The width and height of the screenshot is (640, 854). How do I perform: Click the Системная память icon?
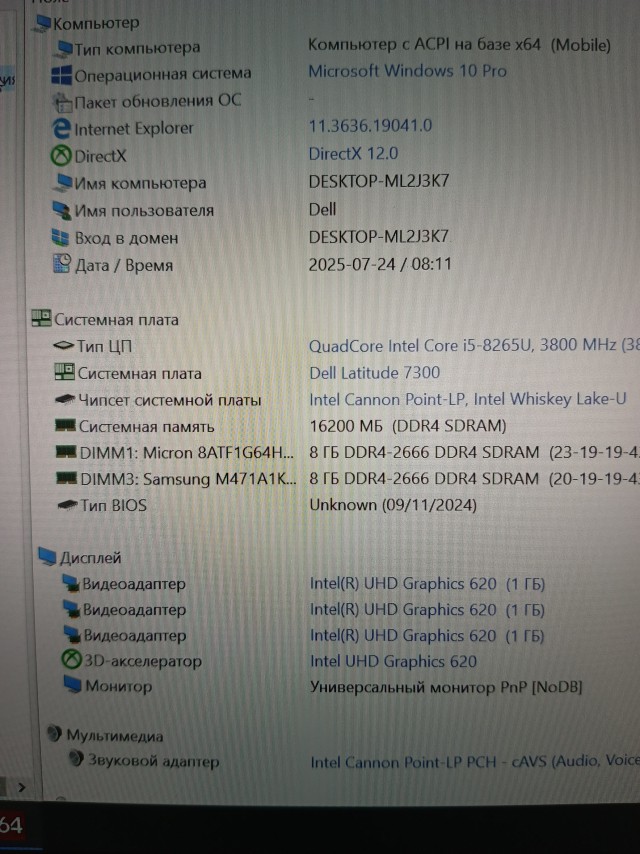tap(66, 426)
